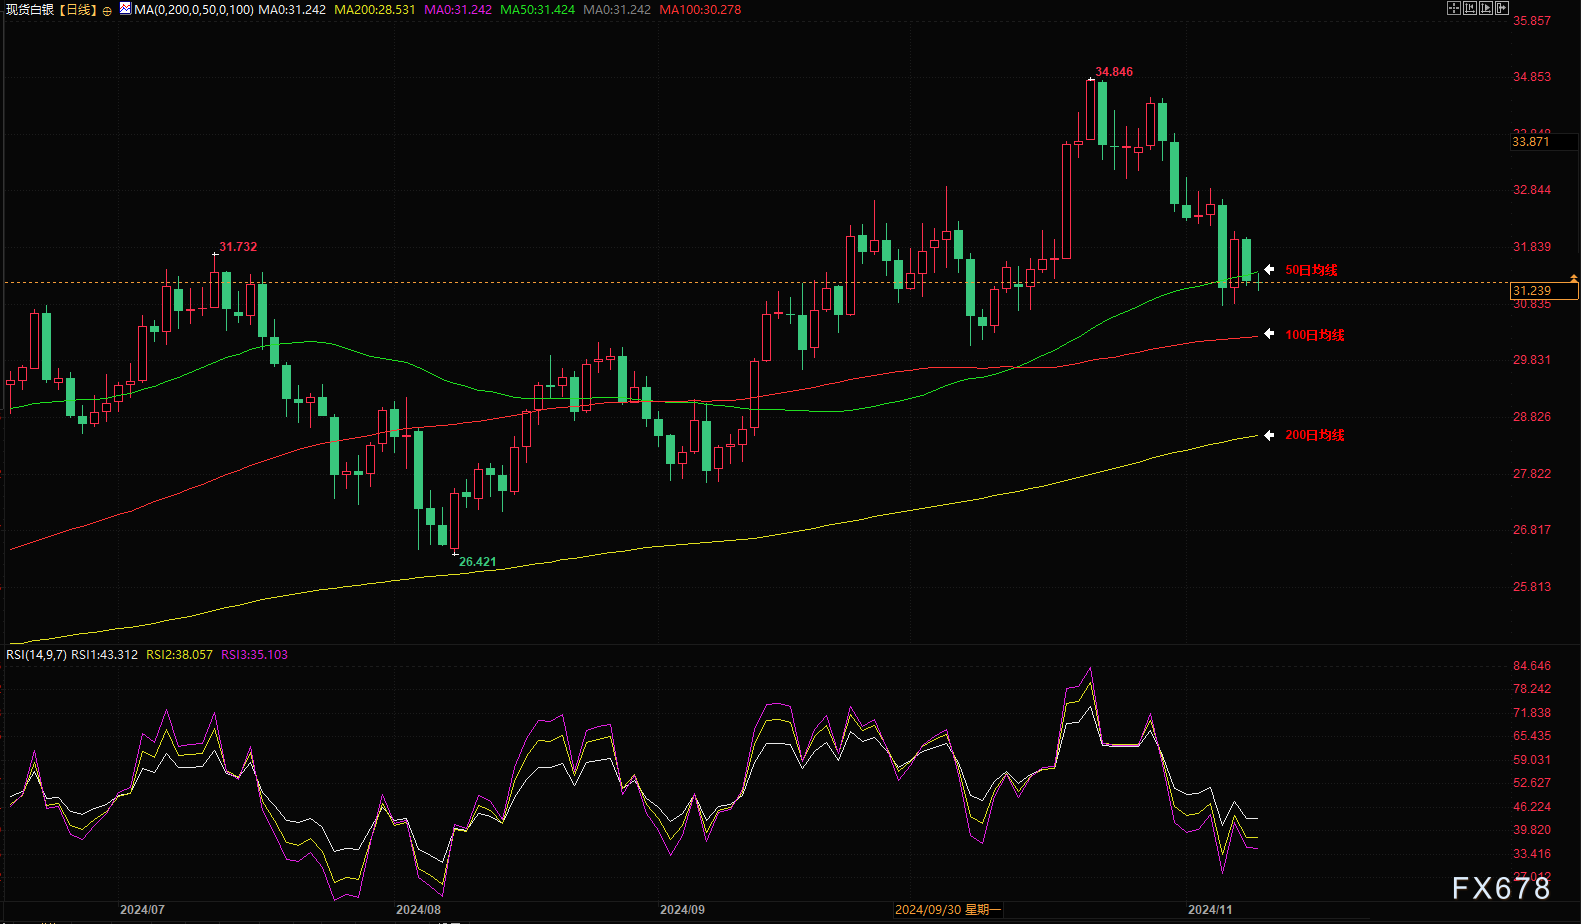Click the MA indicator chart icon
Screen dimensions: 1581x924
coord(125,9)
